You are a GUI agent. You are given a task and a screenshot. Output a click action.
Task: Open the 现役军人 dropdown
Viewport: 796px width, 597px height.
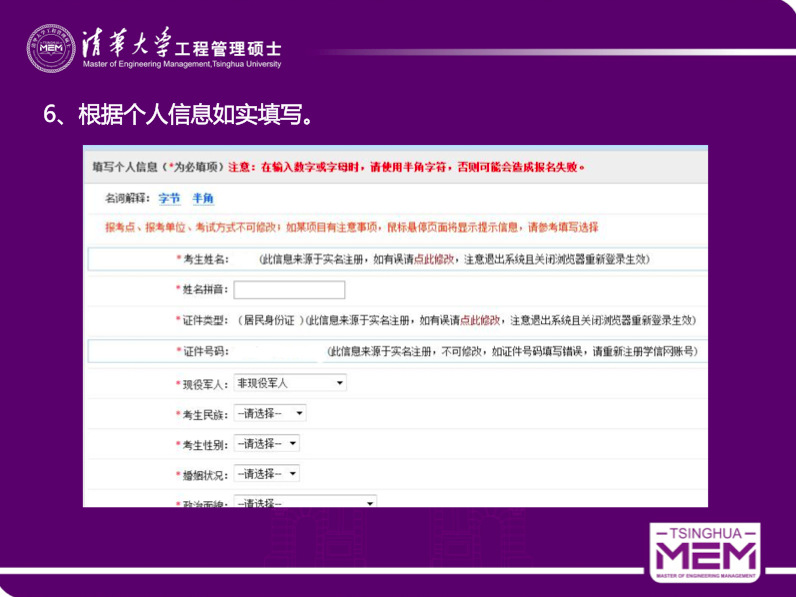(289, 382)
